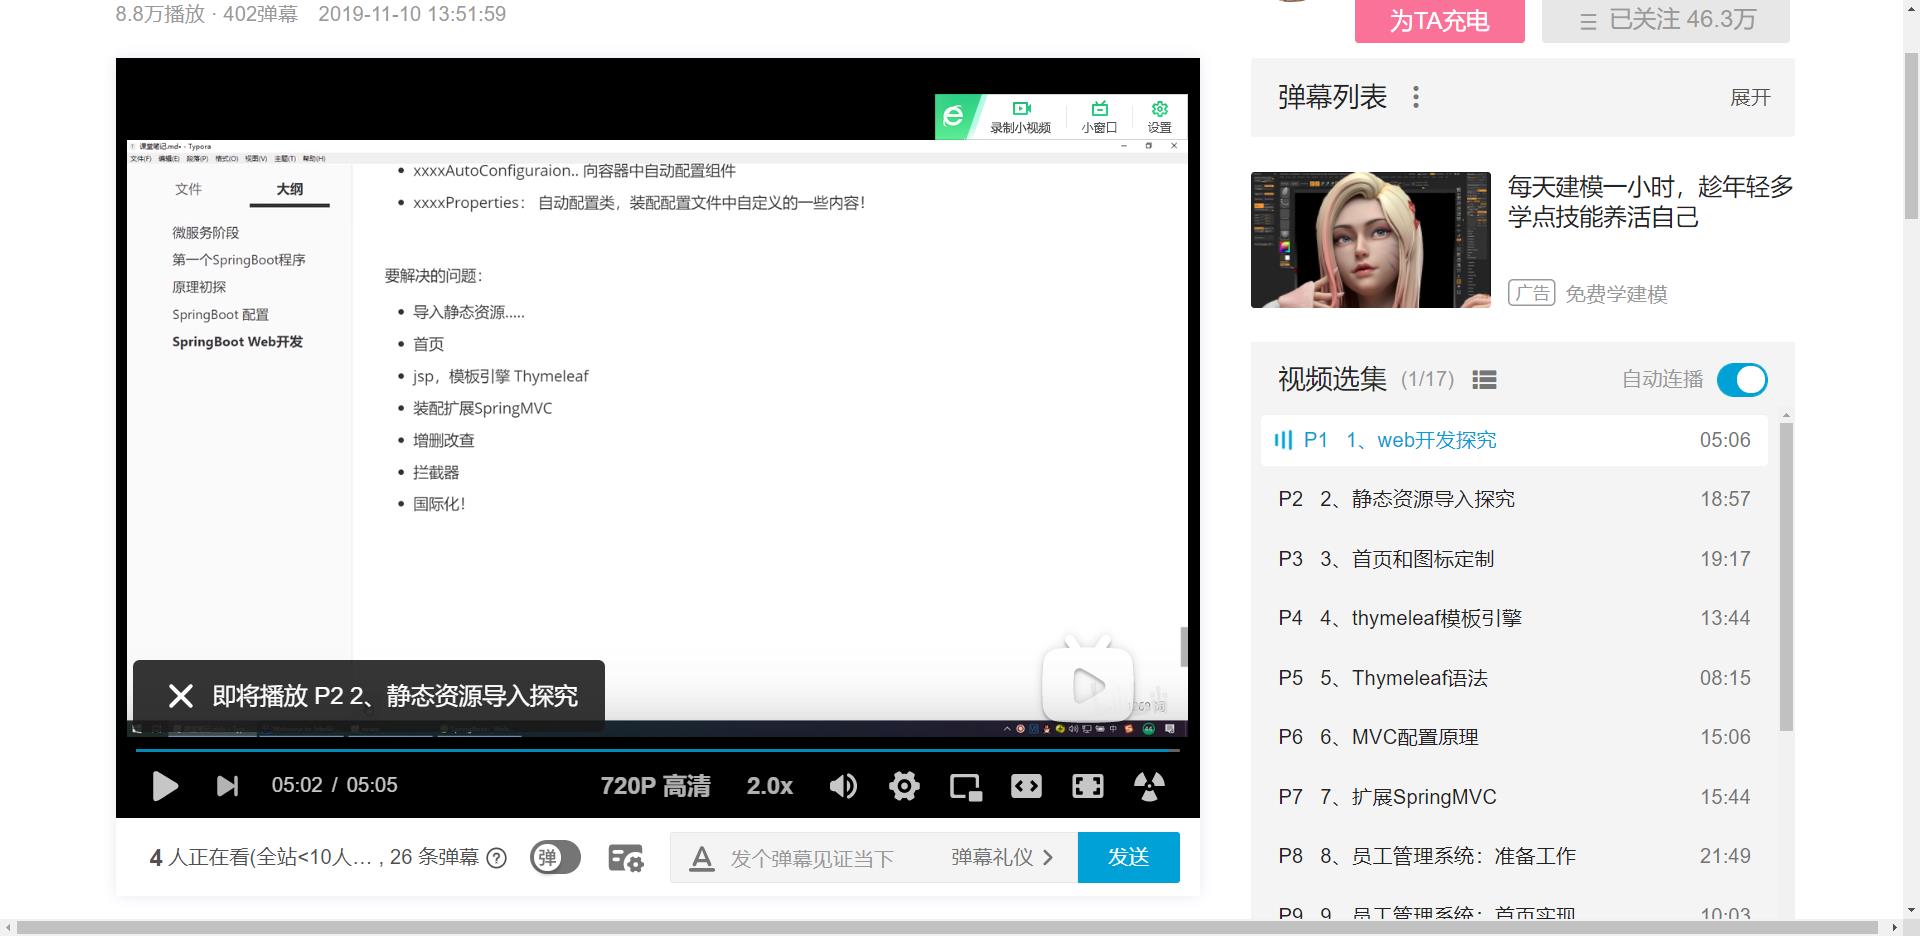Select P2 2、静态资源导入探究

[x=1514, y=499]
